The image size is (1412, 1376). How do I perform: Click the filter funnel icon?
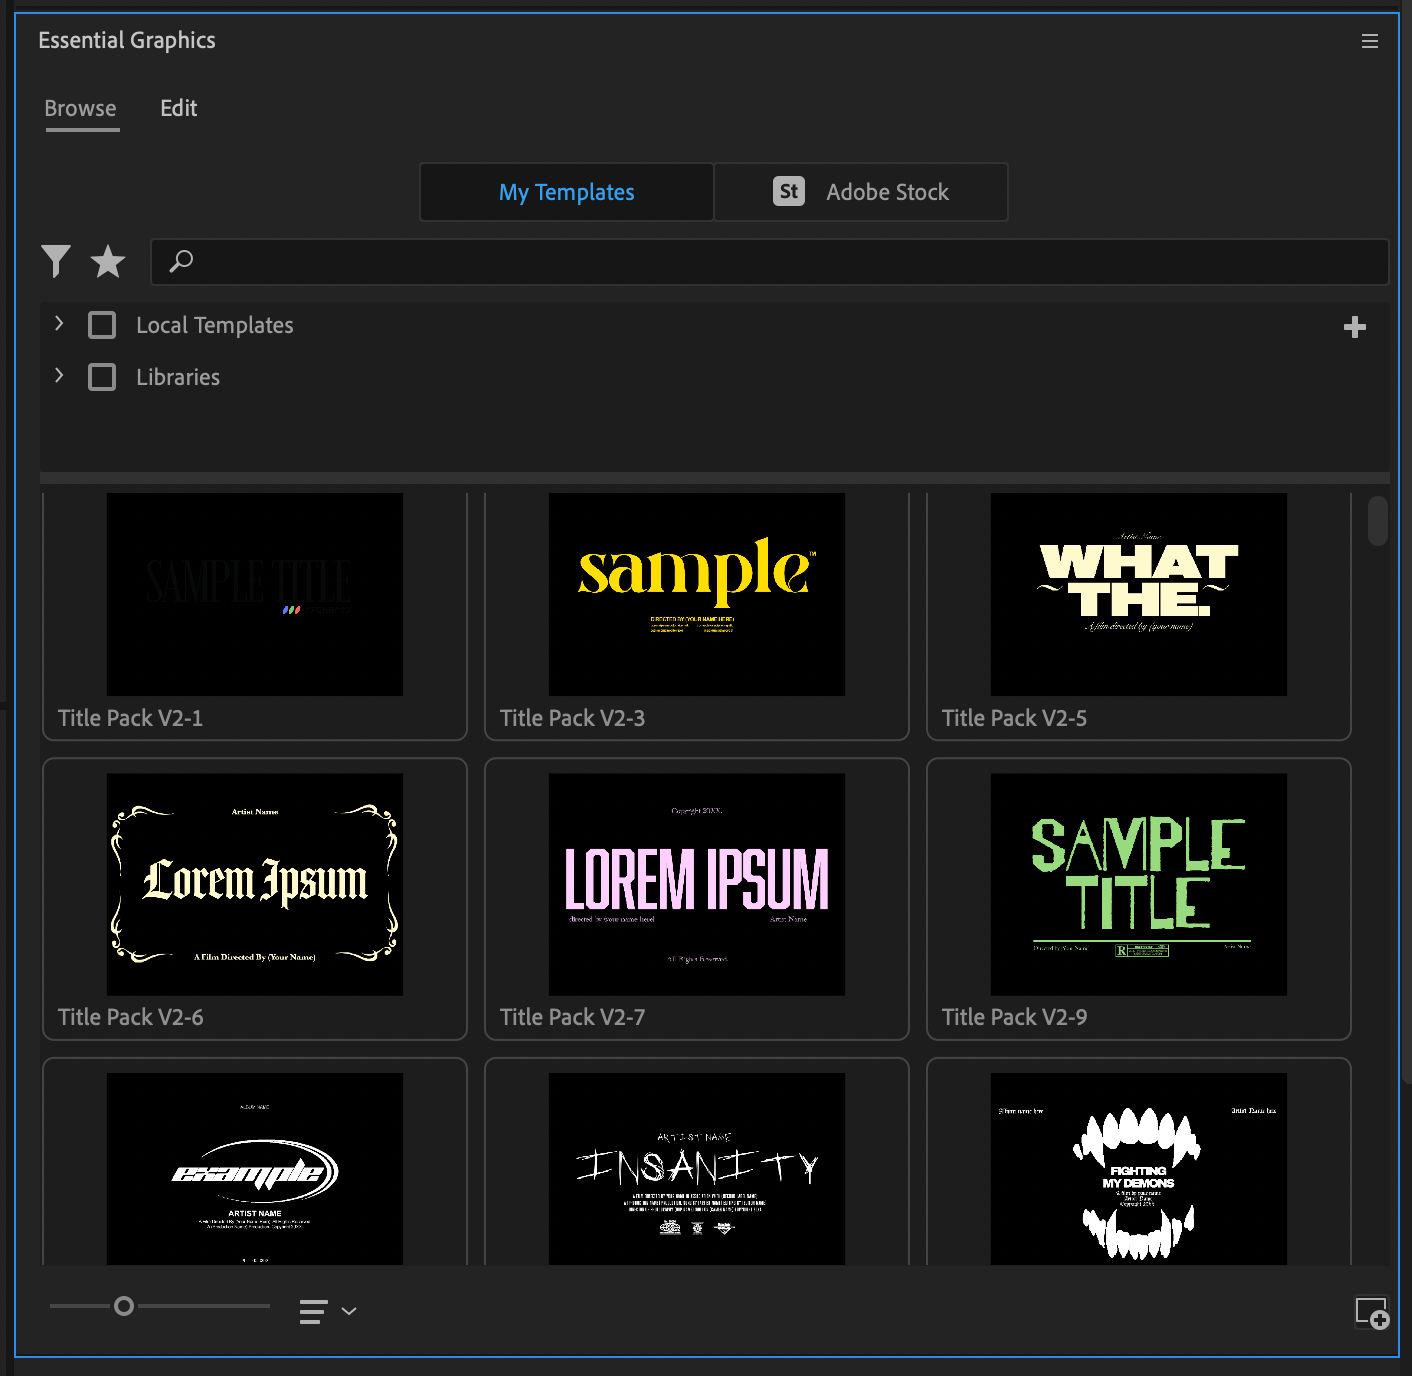tap(56, 261)
